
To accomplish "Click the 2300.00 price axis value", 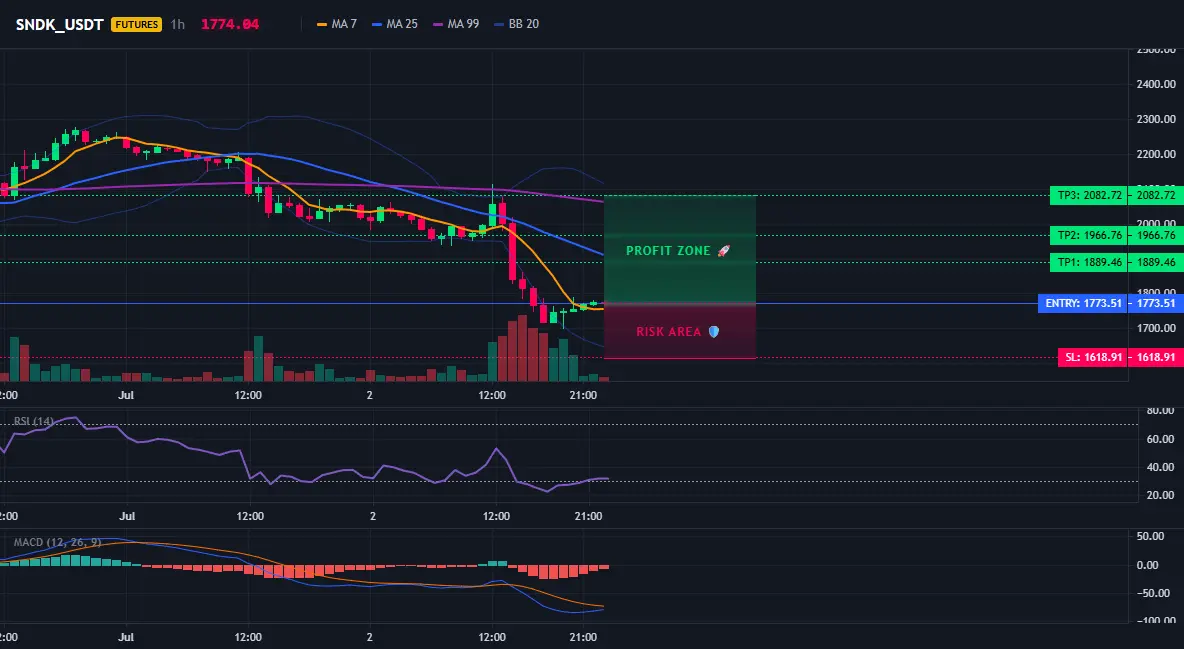I will click(x=1156, y=119).
